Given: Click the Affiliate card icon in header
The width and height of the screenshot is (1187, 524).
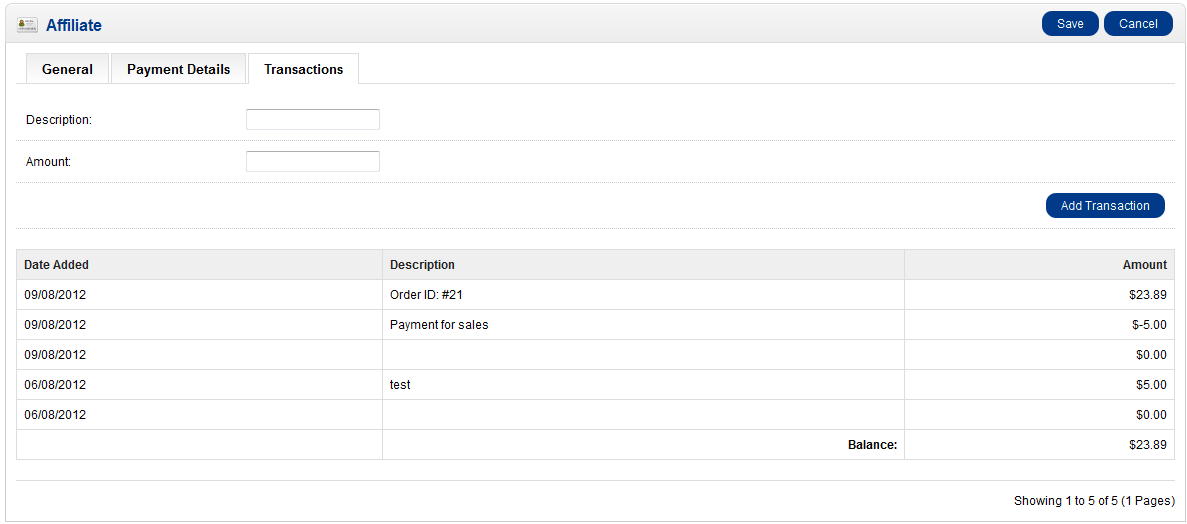Looking at the screenshot, I should click(x=27, y=25).
